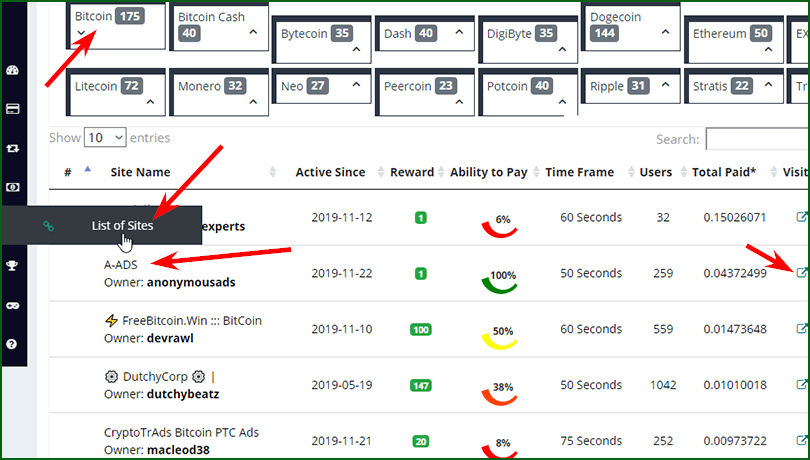Click the gamepad icon in sidebar

tap(12, 305)
